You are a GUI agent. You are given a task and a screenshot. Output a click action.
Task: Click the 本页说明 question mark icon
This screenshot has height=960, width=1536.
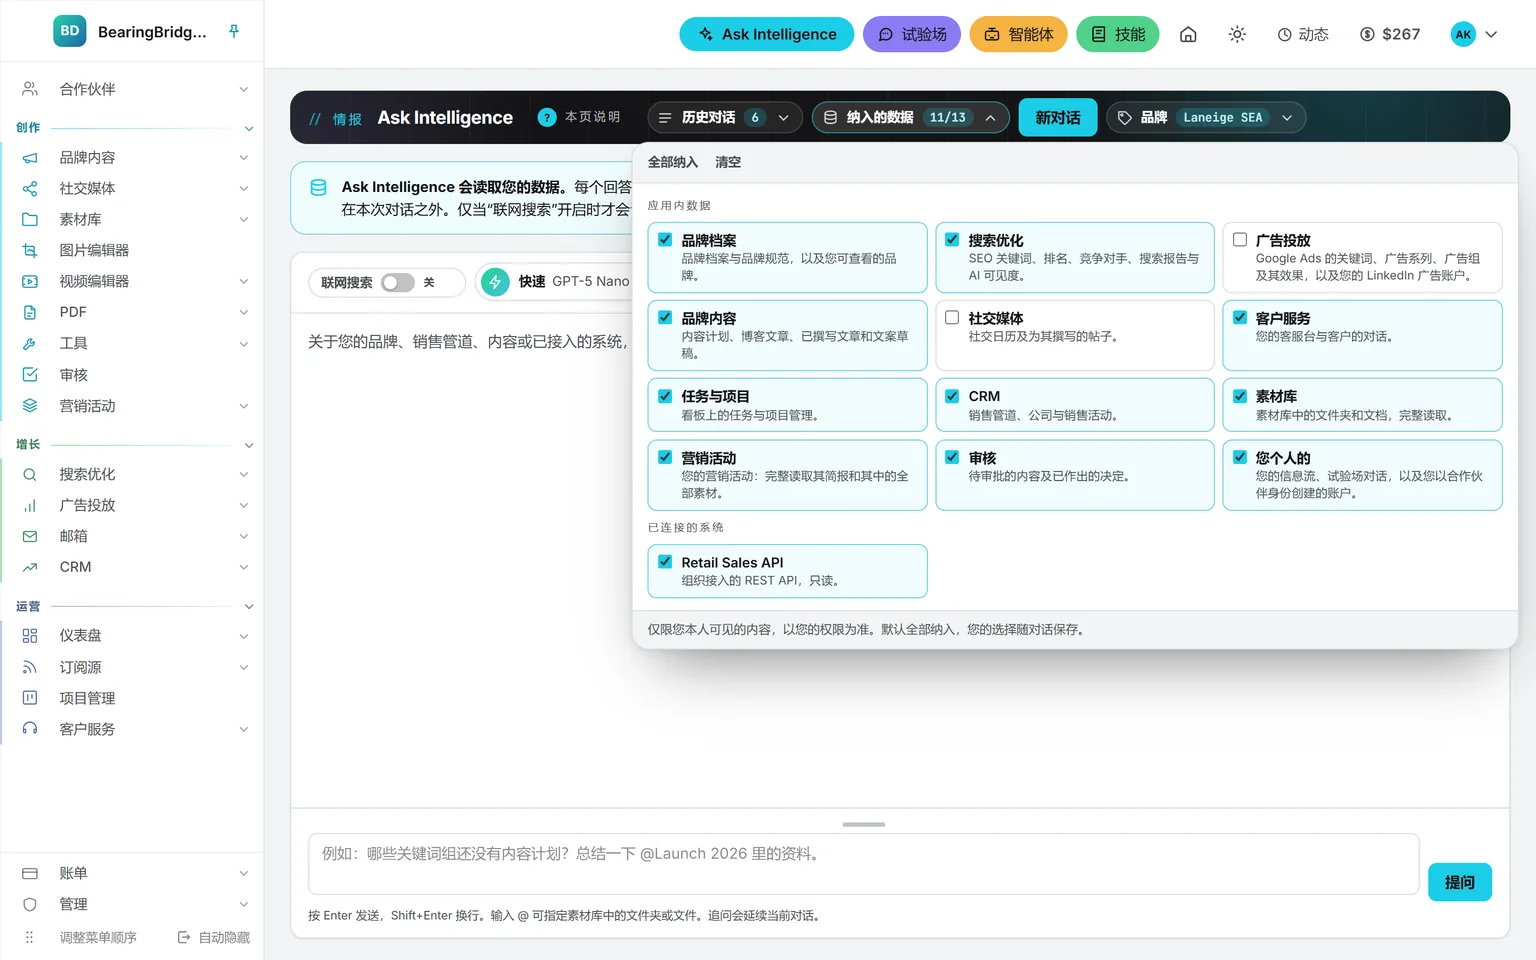(547, 117)
